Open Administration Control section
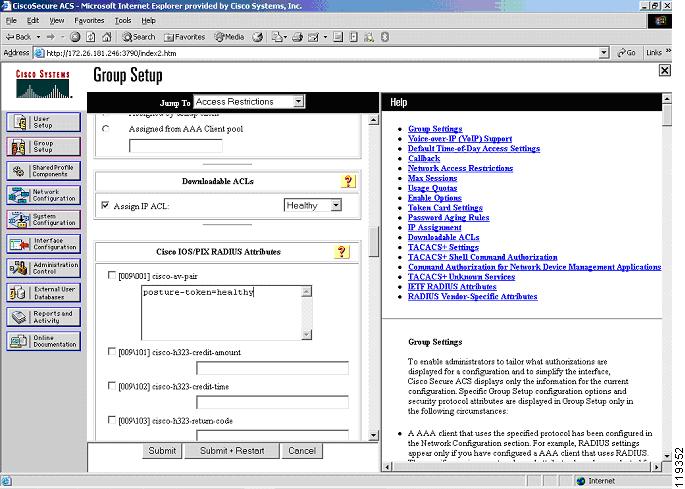This screenshot has width=685, height=489. pos(43,268)
